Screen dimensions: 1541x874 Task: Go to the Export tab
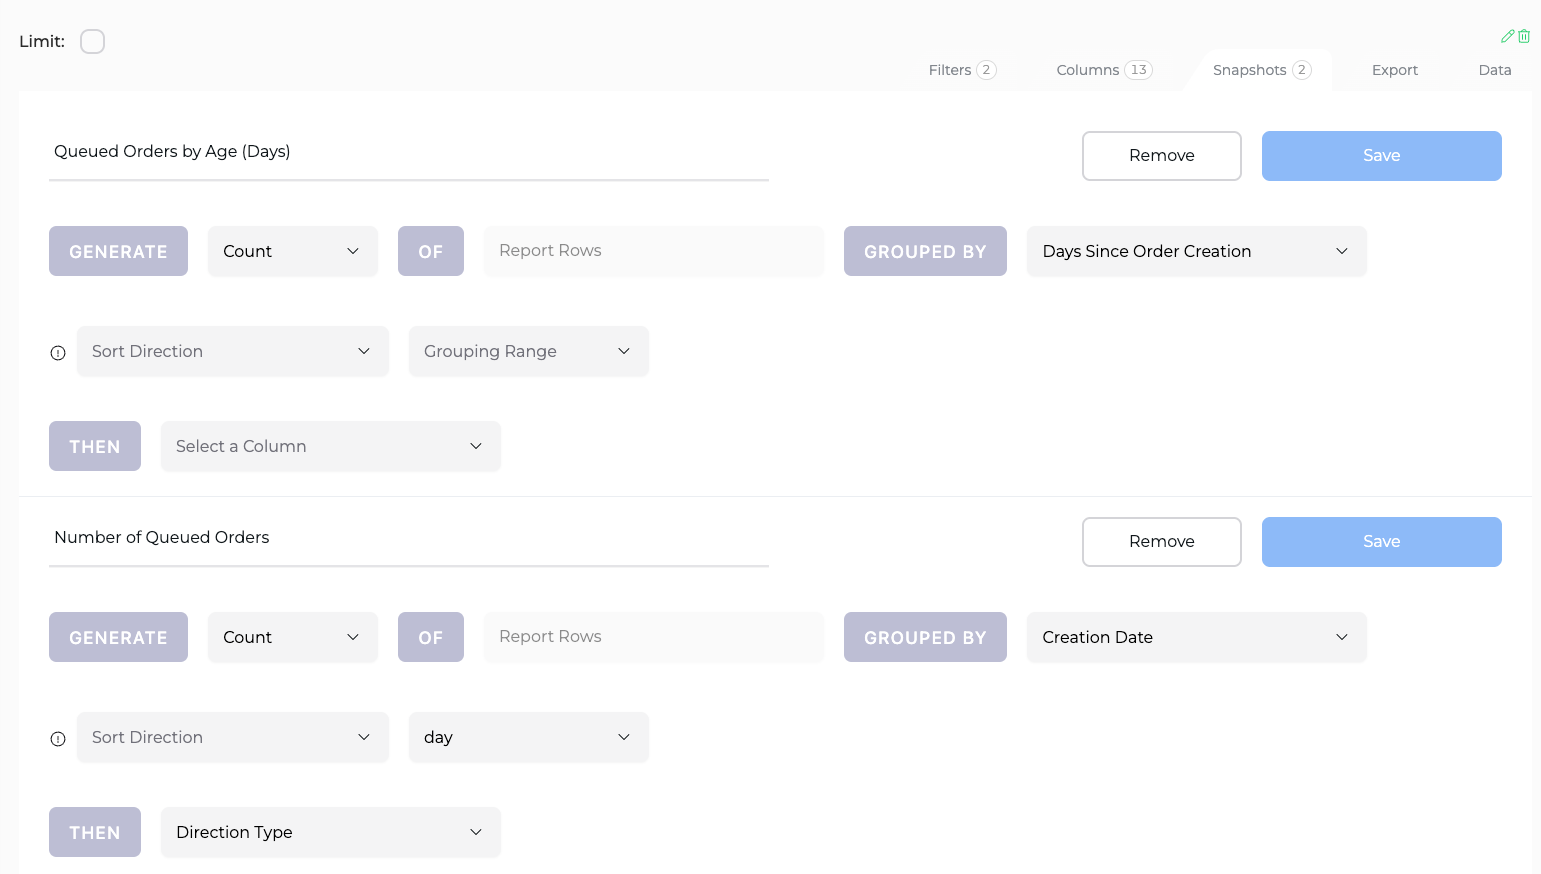point(1395,70)
